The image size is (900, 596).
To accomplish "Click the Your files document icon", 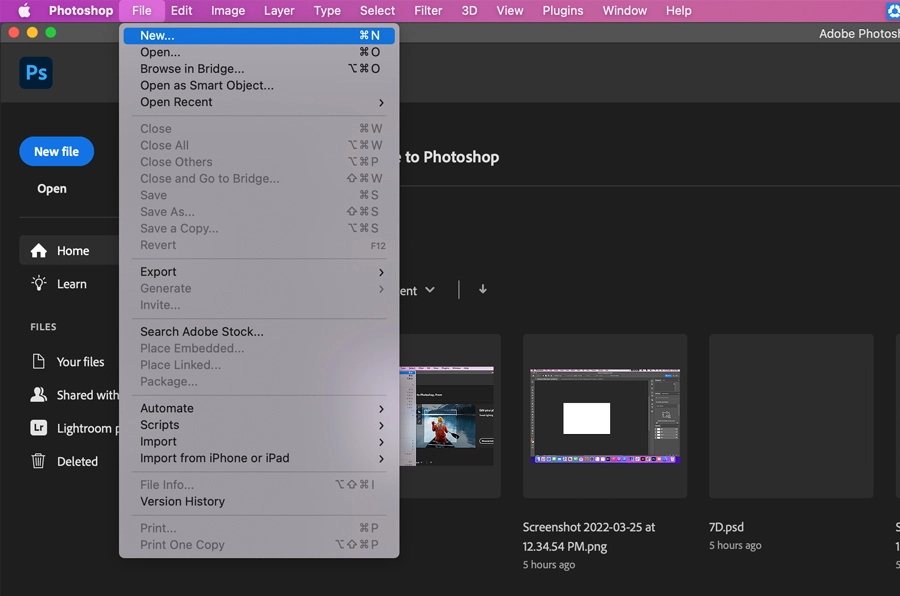I will [39, 361].
